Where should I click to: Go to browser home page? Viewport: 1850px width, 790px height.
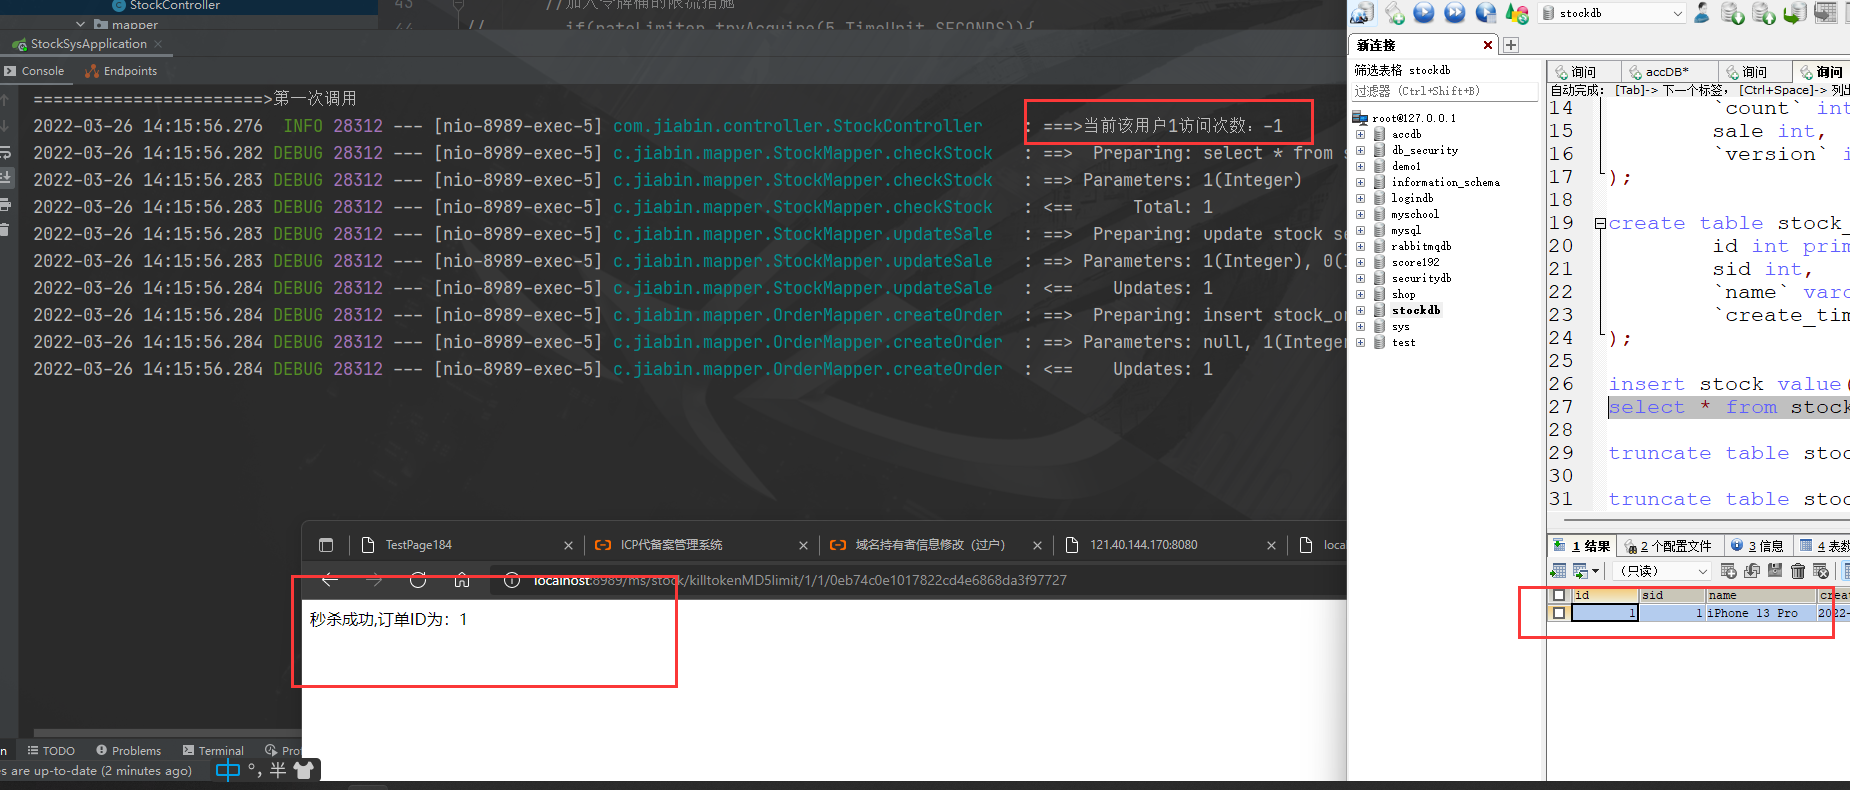(x=462, y=580)
